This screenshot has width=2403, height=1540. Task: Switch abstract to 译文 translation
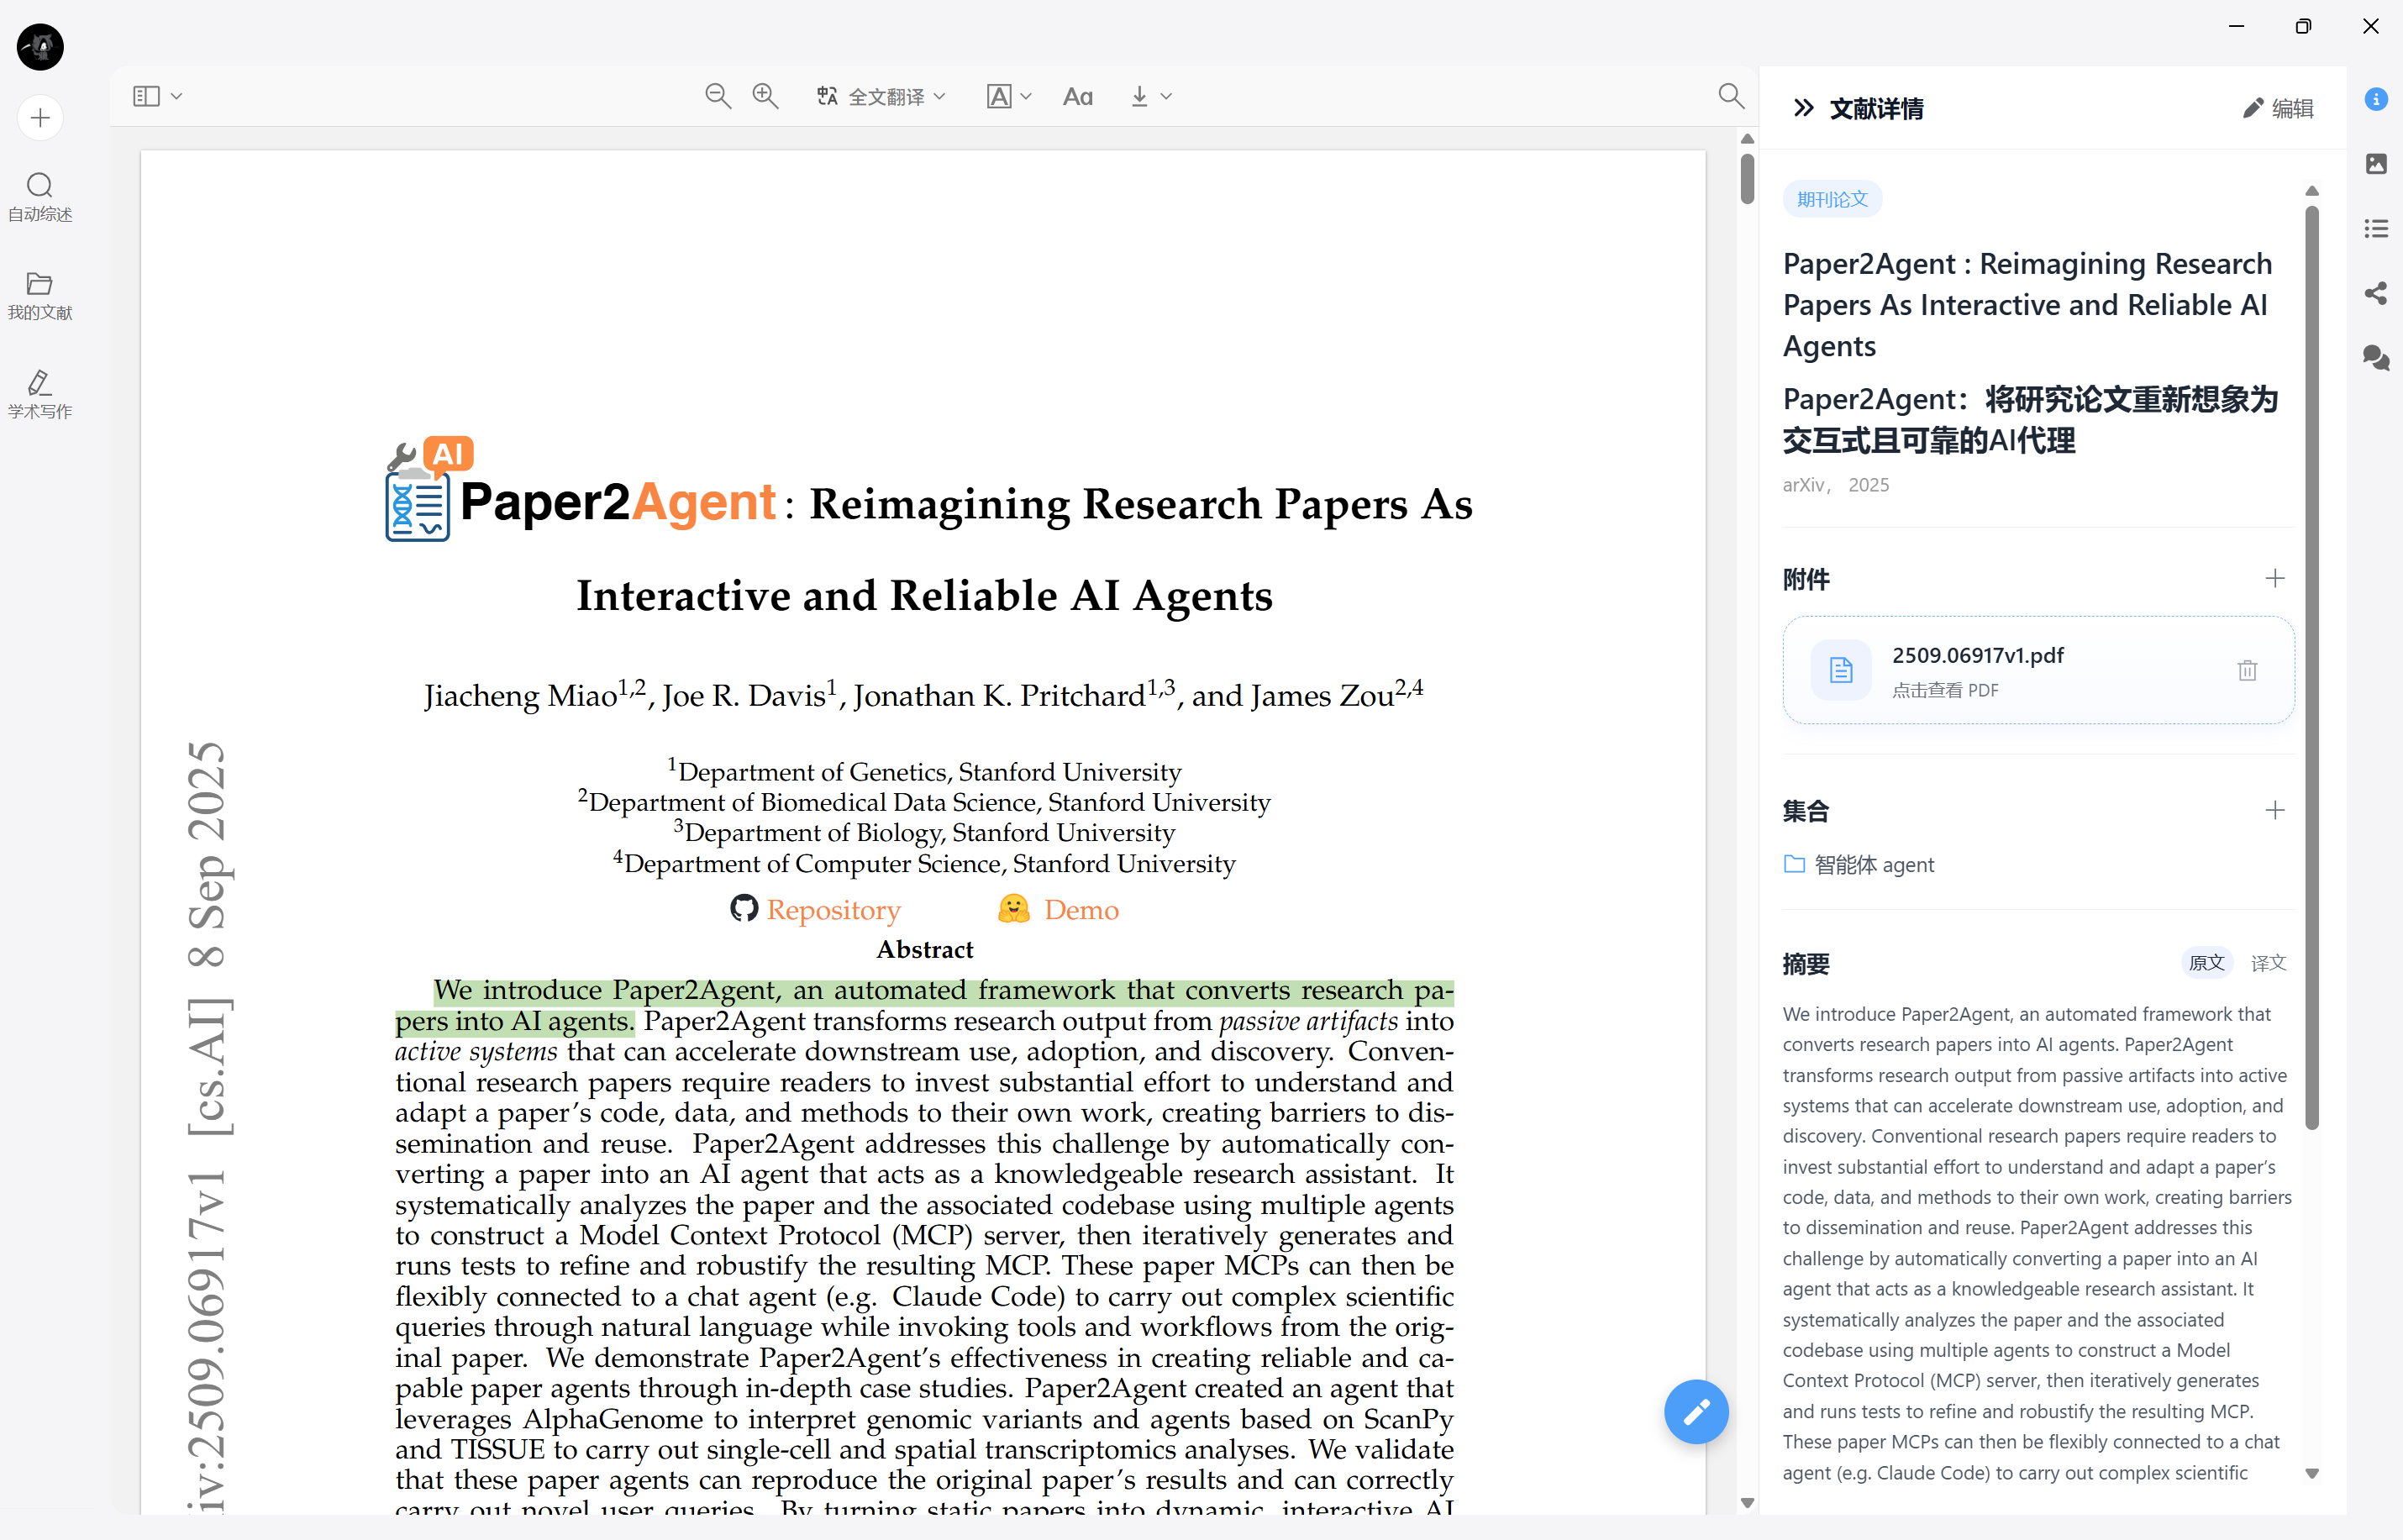(2267, 962)
